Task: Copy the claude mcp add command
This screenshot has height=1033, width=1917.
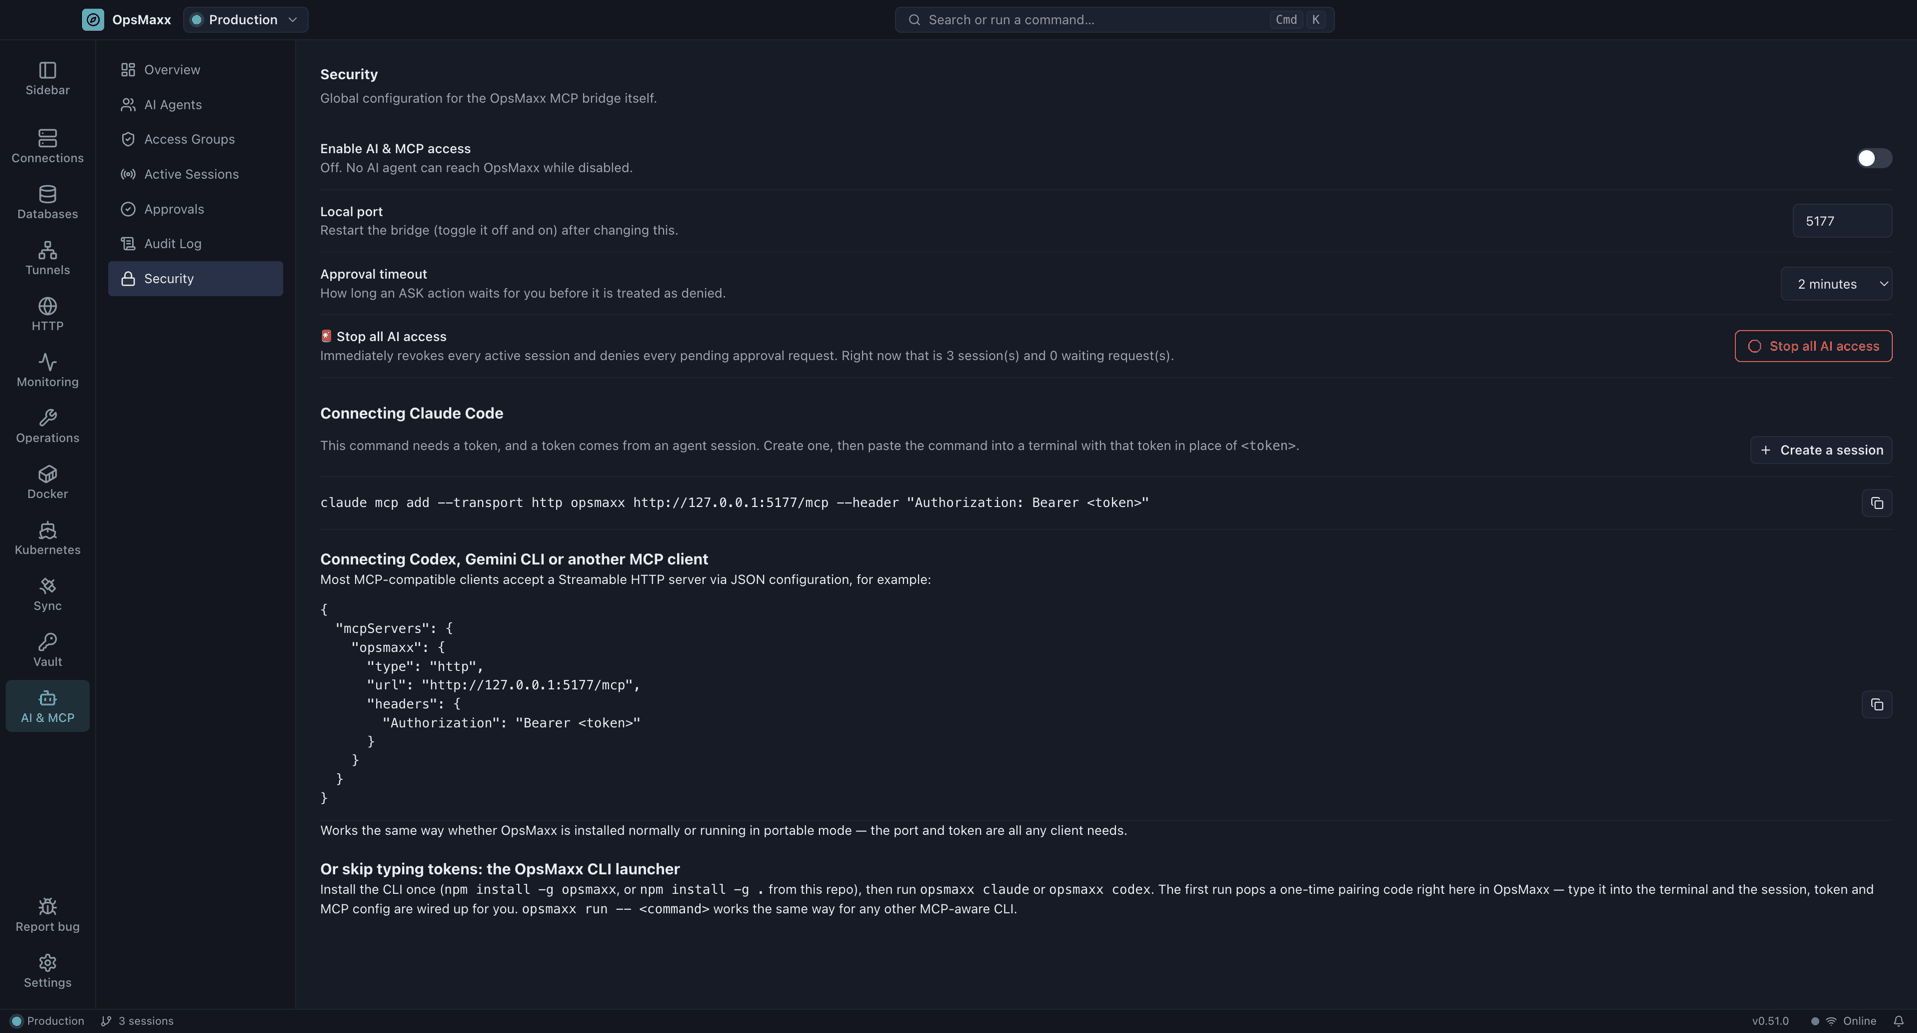Action: coord(1877,503)
